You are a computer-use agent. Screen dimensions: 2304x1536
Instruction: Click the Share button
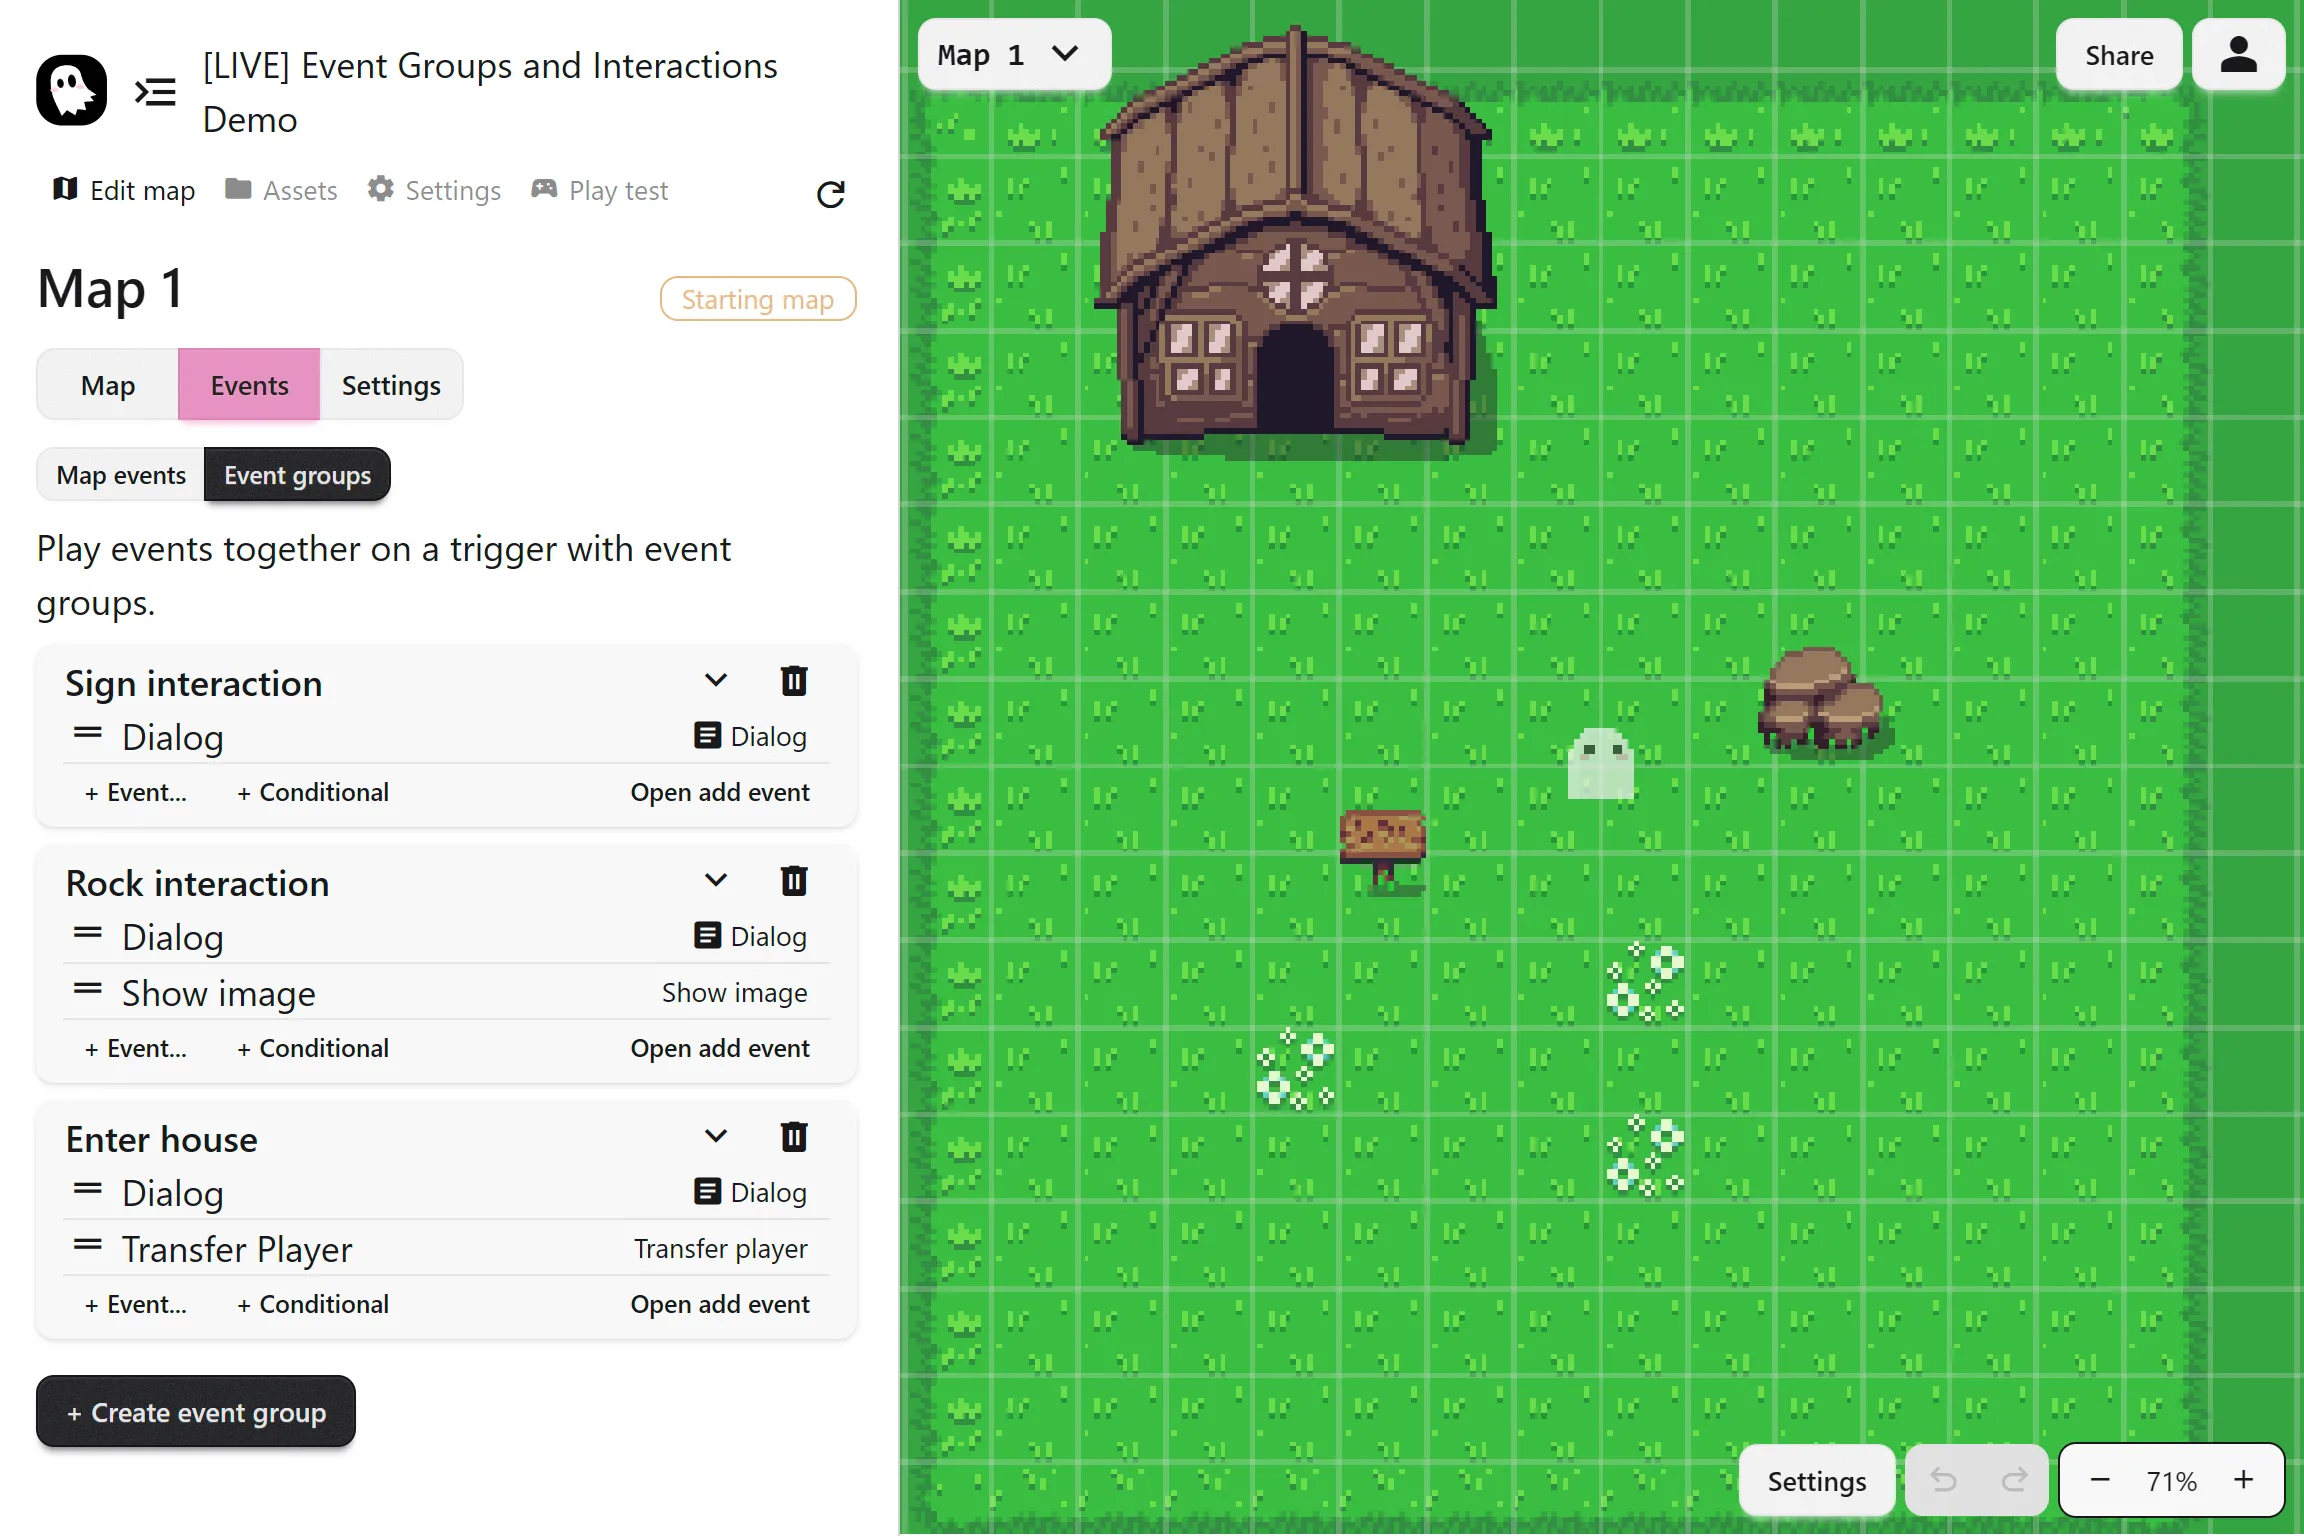point(2118,55)
